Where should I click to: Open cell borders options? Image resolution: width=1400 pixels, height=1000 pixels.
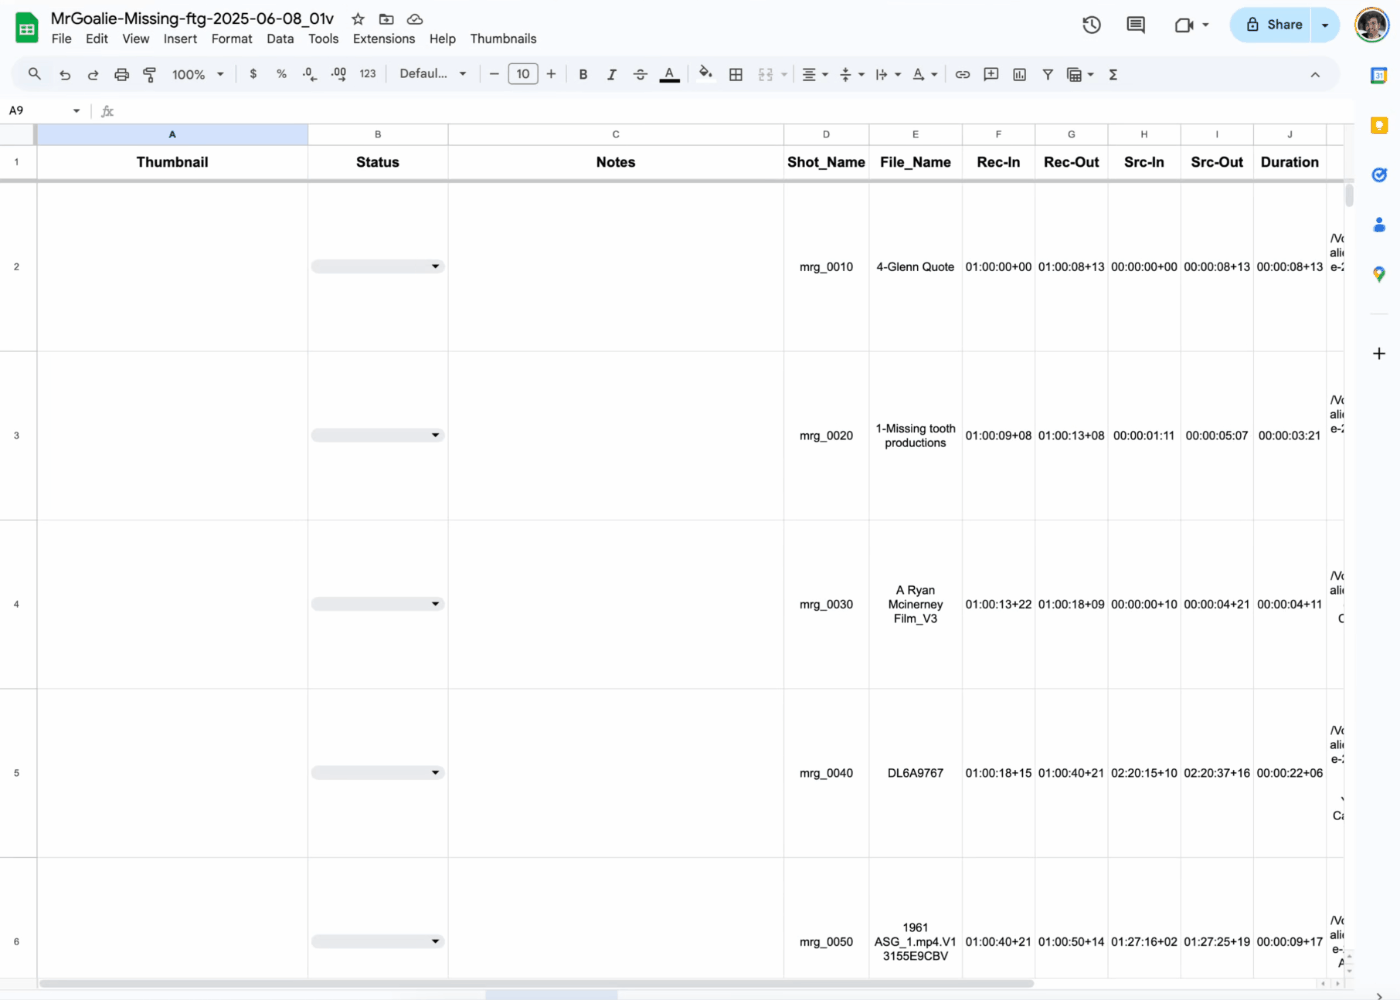[736, 74]
